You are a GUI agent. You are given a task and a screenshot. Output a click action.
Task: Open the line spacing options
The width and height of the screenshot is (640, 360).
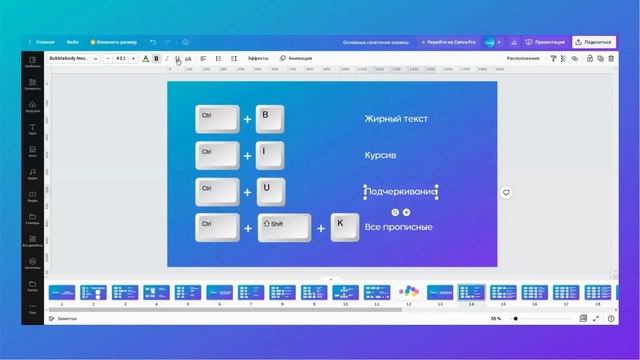tap(234, 59)
